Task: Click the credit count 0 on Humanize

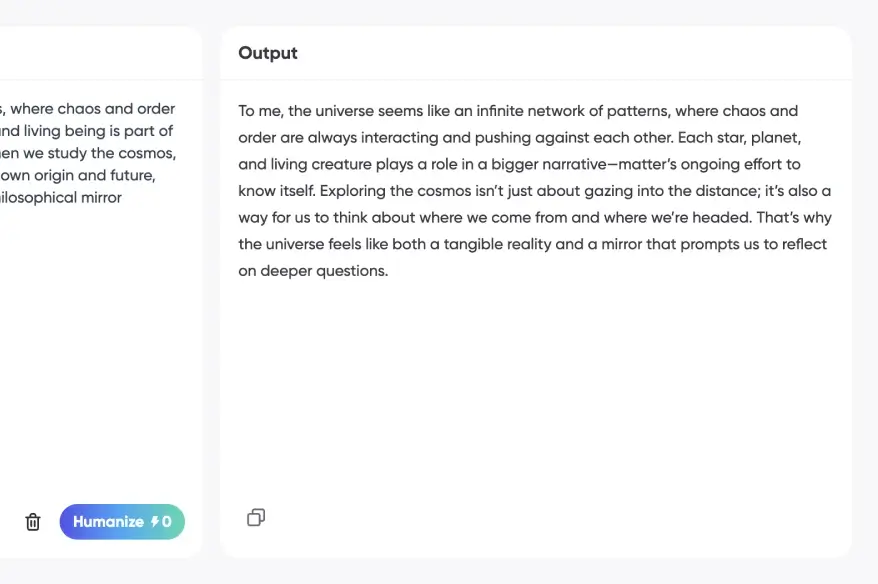Action: pos(167,522)
